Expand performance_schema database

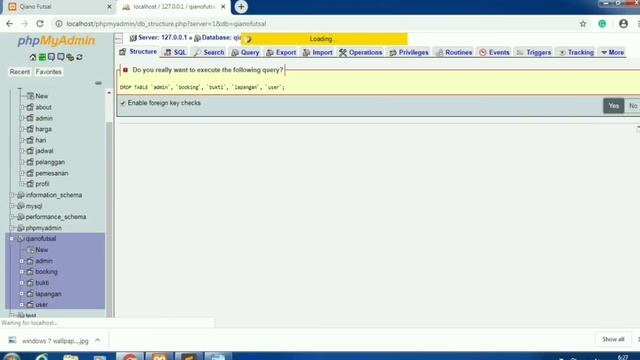pos(13,217)
